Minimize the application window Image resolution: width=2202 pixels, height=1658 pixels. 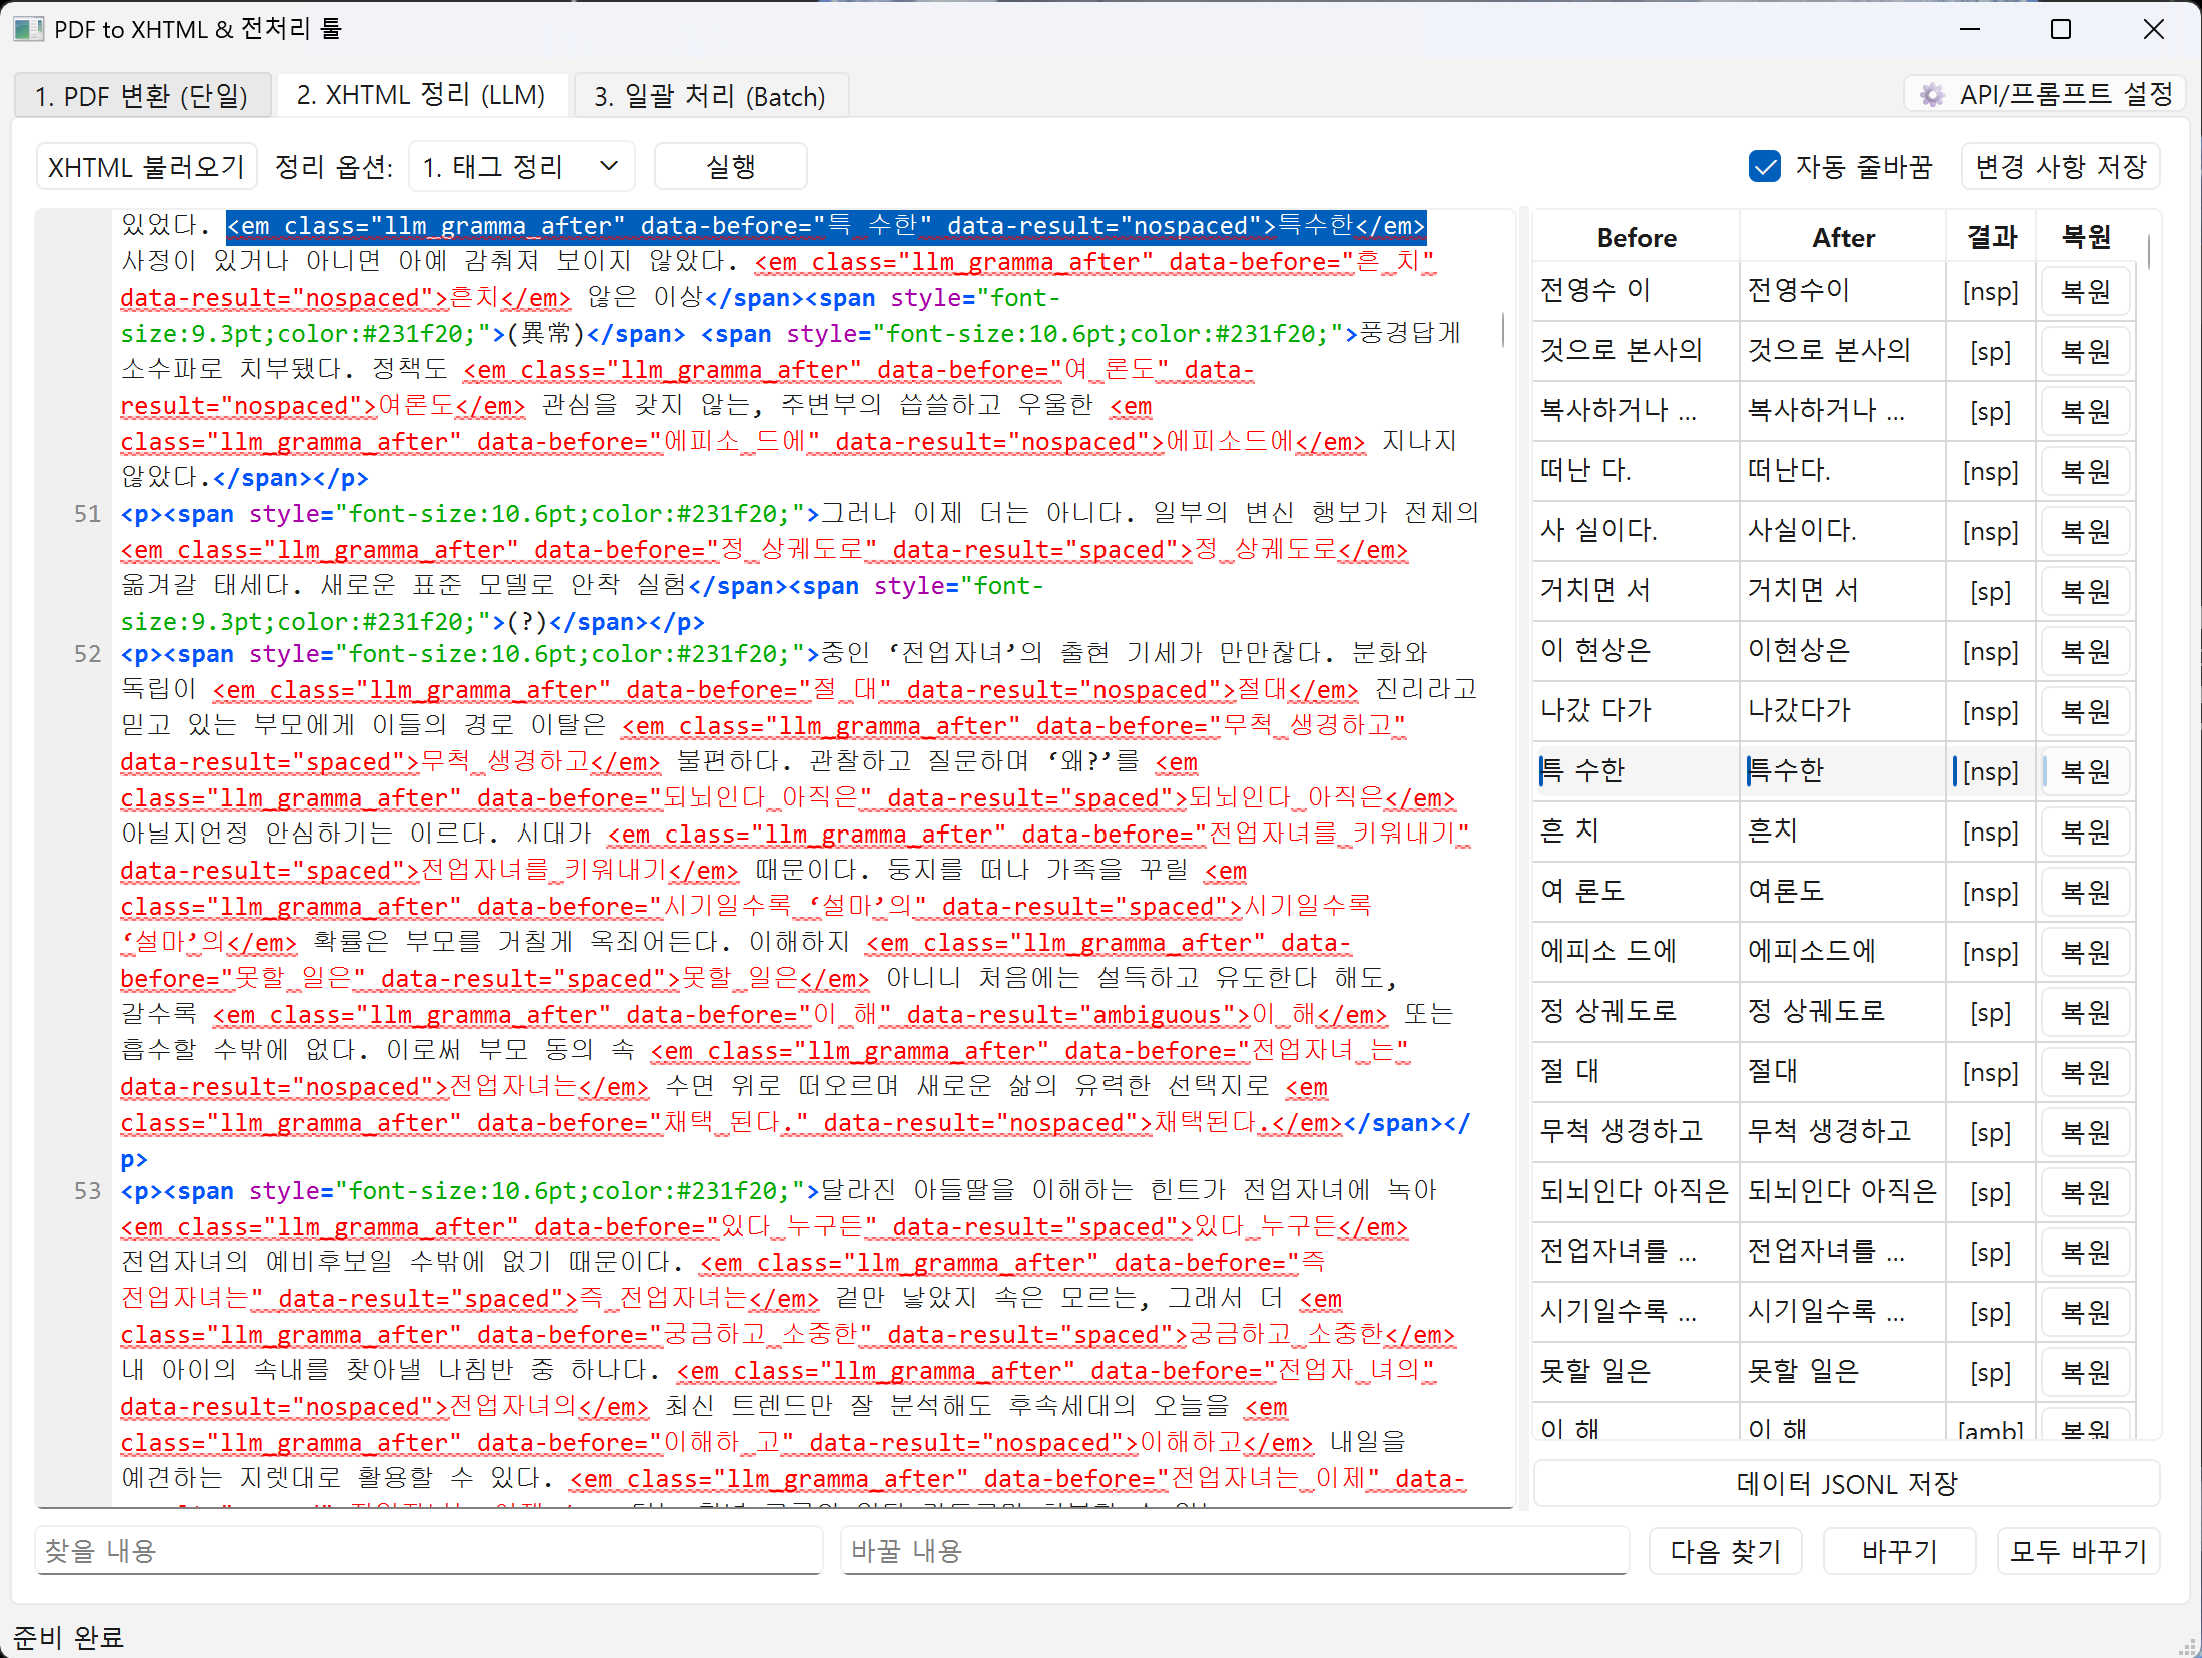coord(1969,29)
